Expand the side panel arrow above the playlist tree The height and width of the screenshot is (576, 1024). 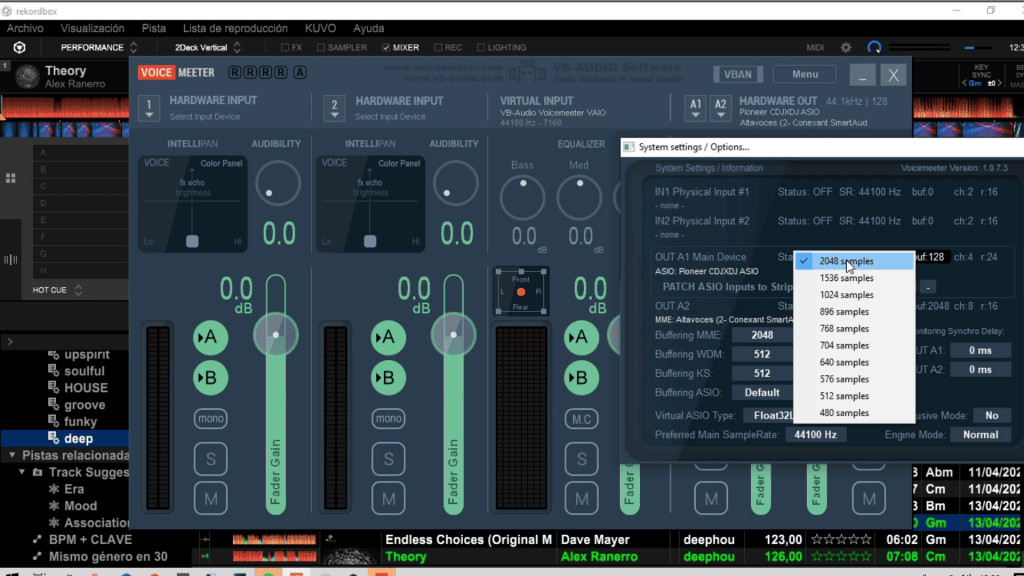[x=10, y=342]
